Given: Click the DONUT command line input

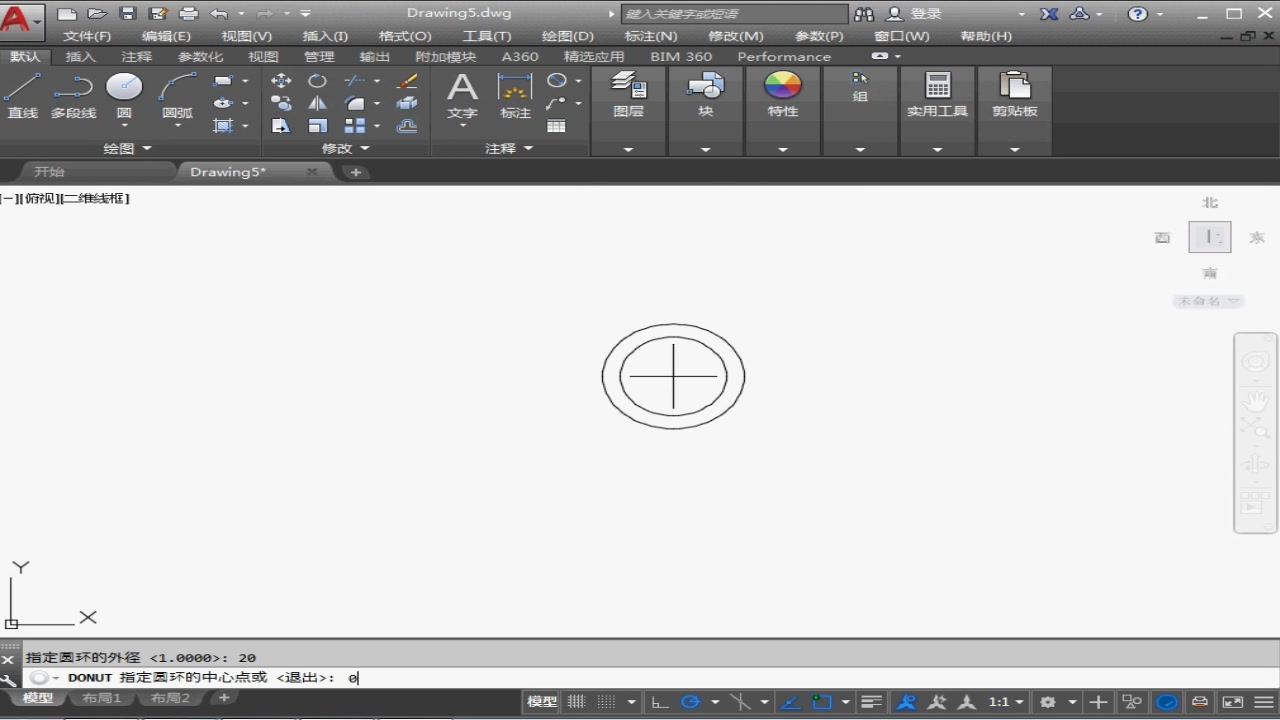Looking at the screenshot, I should (640, 678).
